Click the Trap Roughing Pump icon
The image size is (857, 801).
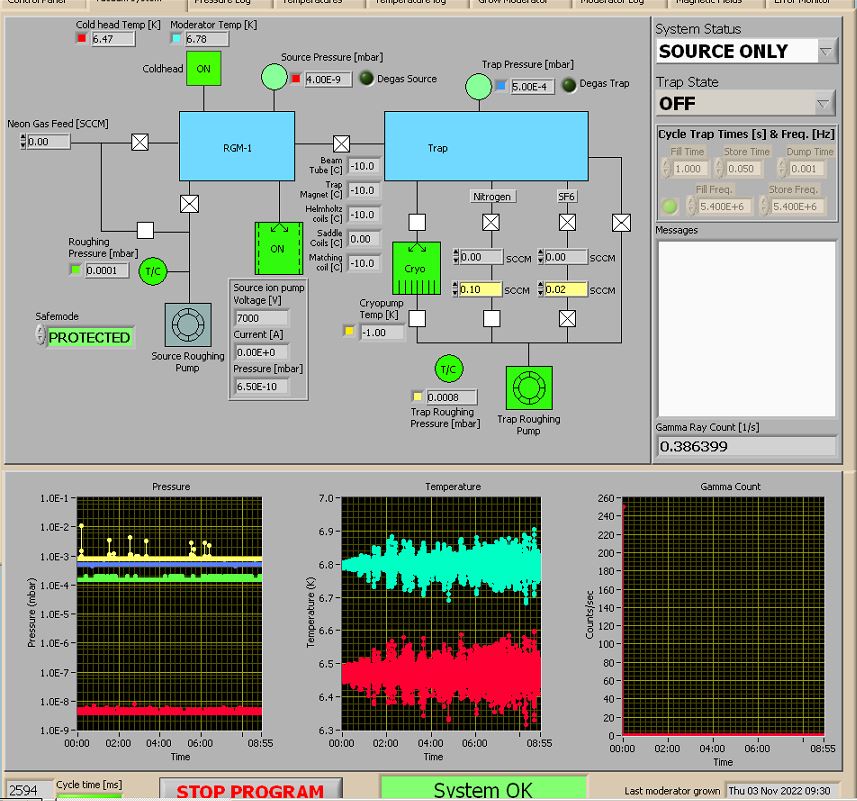pos(528,387)
